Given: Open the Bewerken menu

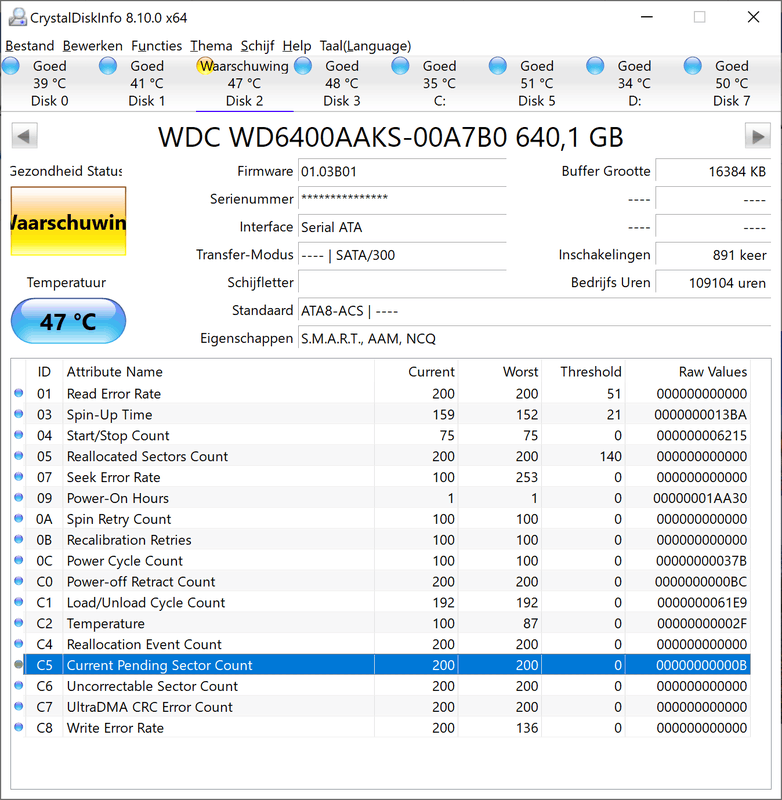Looking at the screenshot, I should point(92,46).
